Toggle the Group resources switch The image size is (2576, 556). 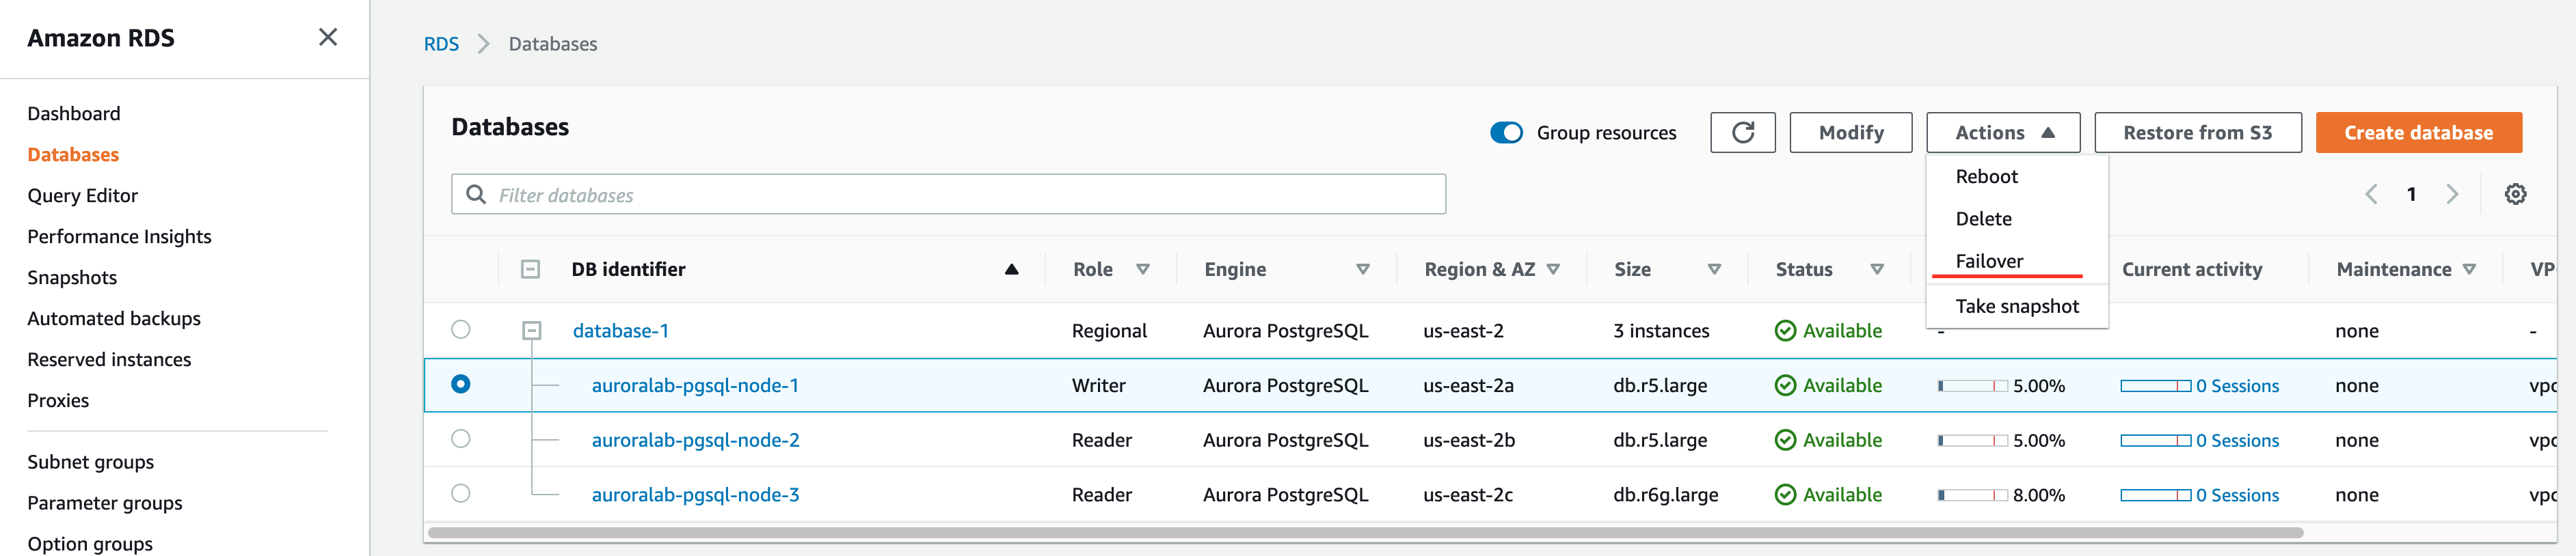1506,133
